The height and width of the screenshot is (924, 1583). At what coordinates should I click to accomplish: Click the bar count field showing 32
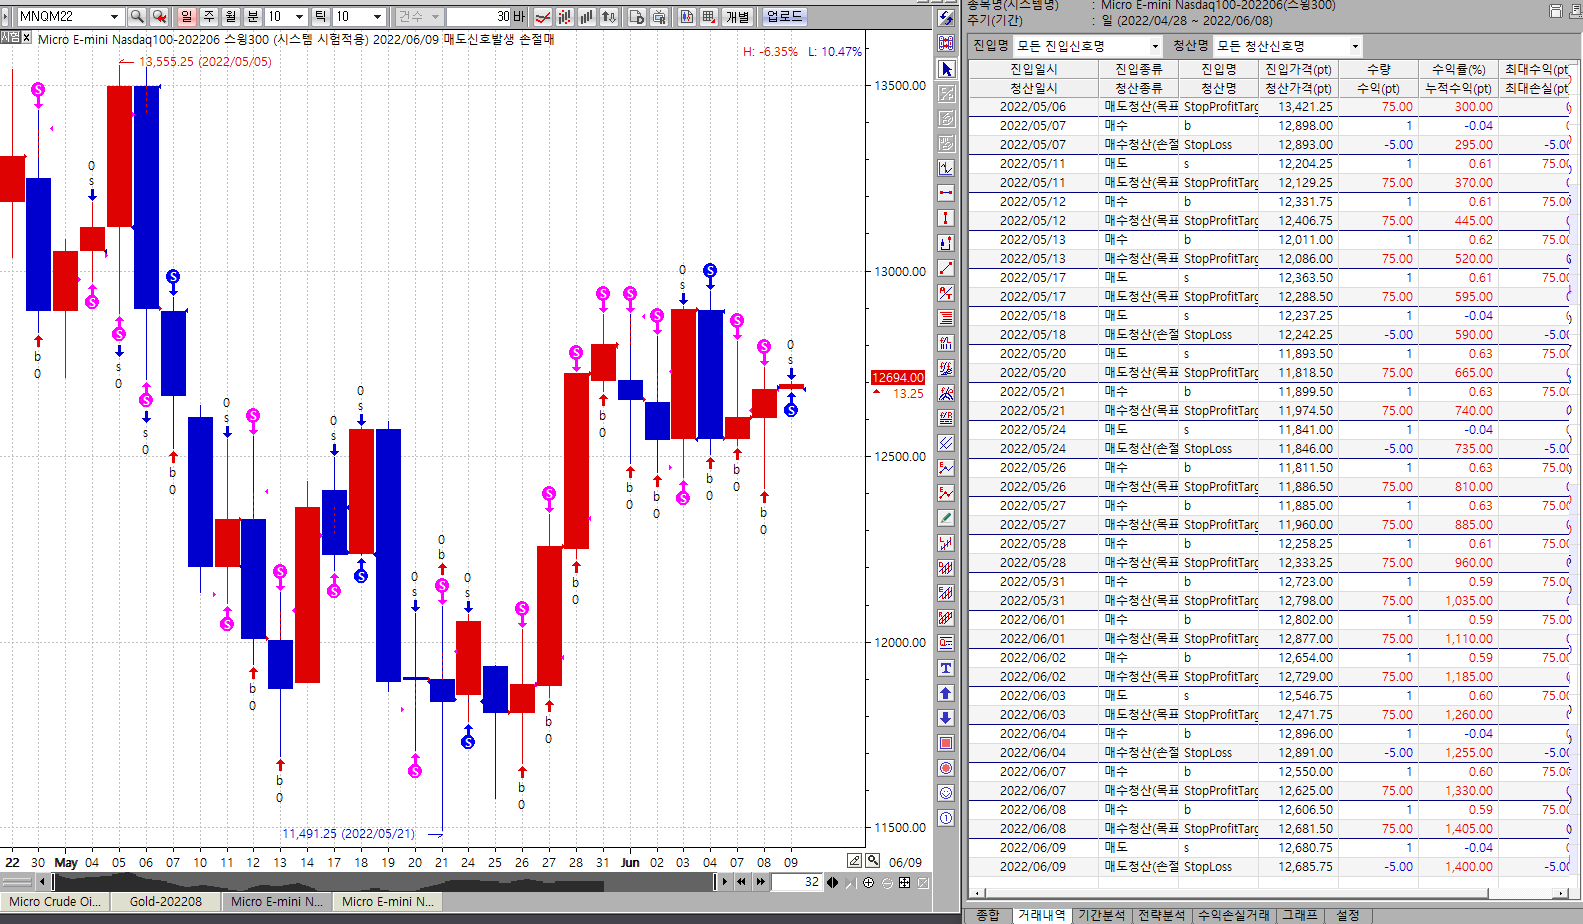point(797,882)
